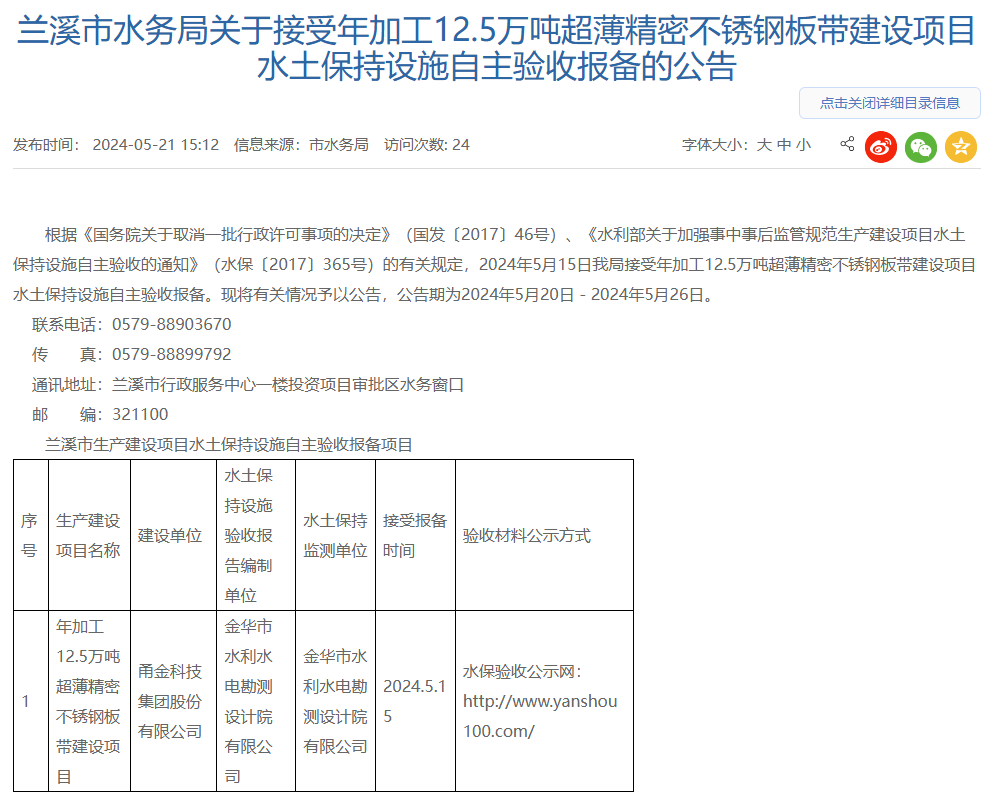Viewport: 1001px width, 801px height.
Task: Click the fax number 0579-88899792
Action: click(x=172, y=355)
